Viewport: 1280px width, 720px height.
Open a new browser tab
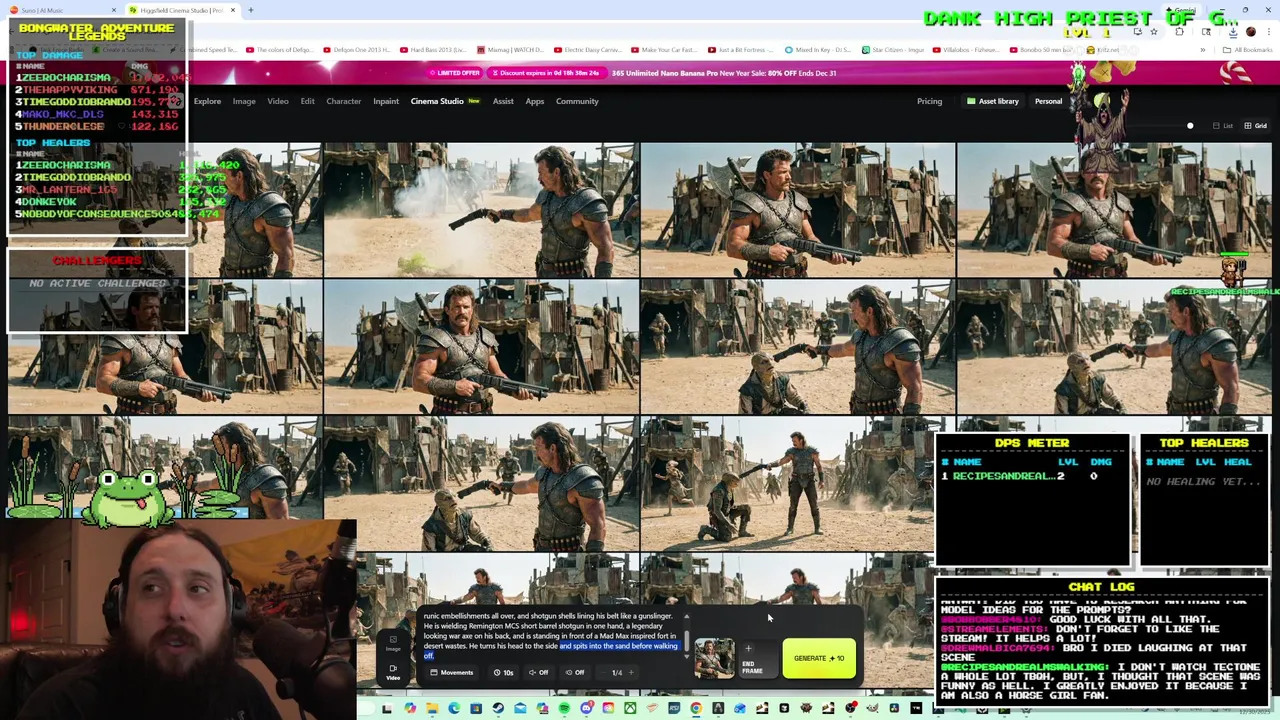[x=251, y=10]
